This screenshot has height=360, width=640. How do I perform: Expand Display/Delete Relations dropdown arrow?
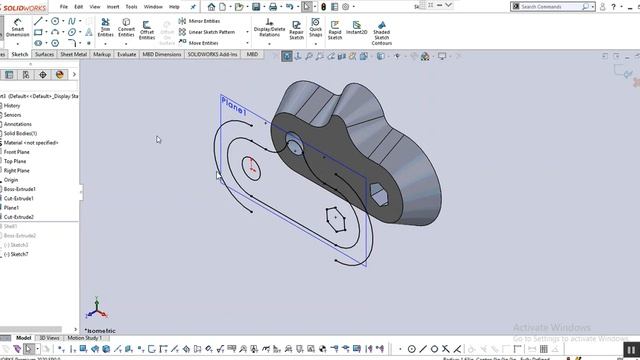click(x=269, y=43)
